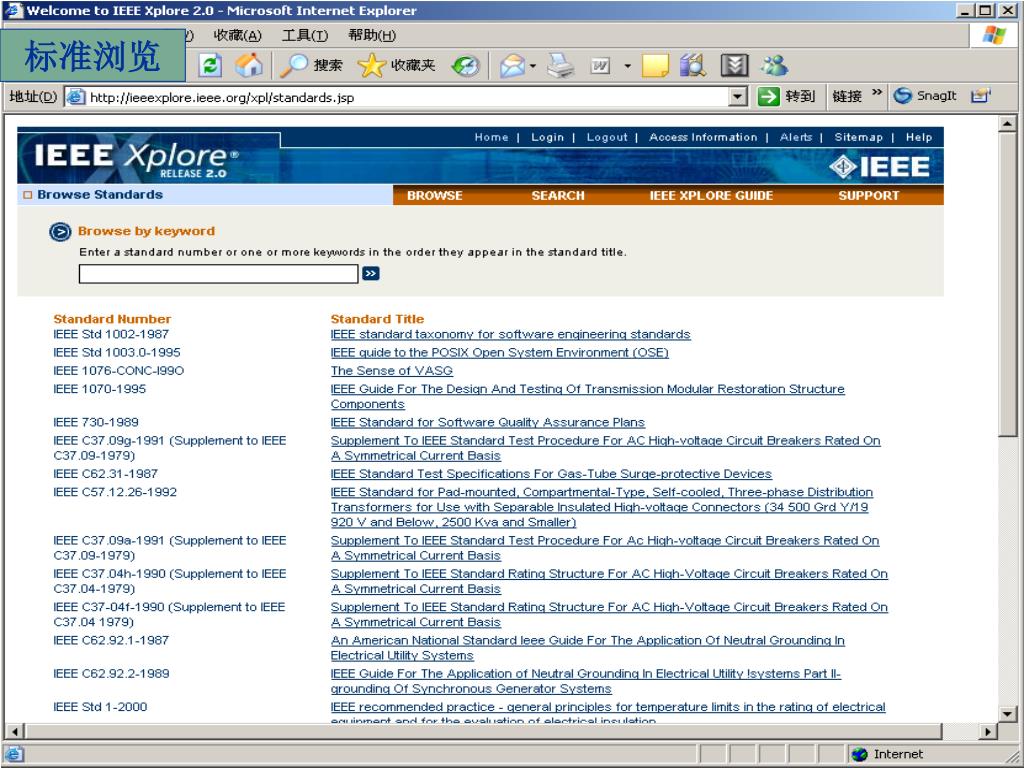Click the Internet zone globe icon

860,754
